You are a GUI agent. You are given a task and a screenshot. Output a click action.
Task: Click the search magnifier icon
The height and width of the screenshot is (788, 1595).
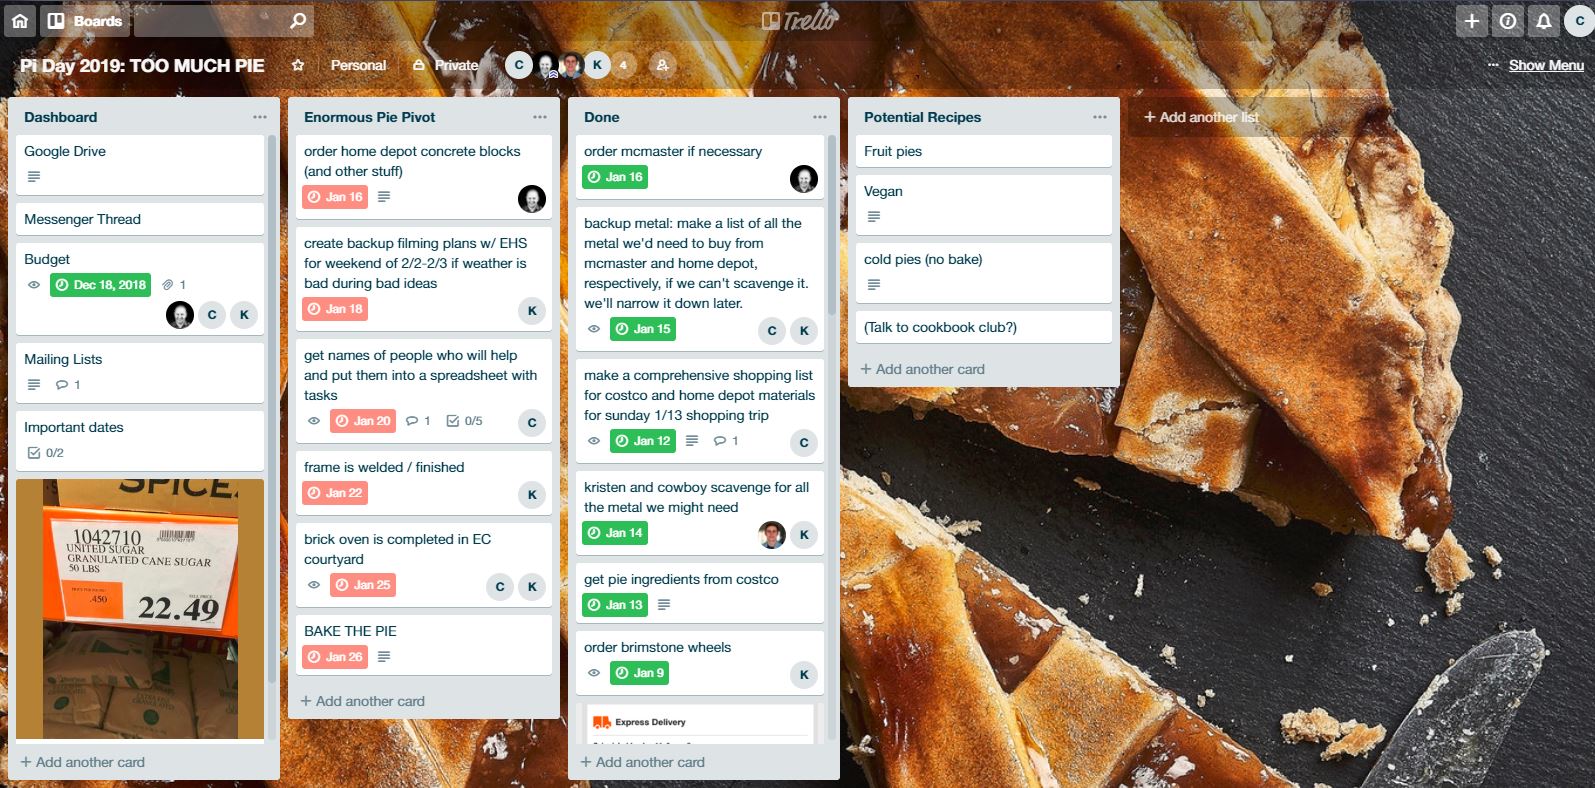(298, 20)
